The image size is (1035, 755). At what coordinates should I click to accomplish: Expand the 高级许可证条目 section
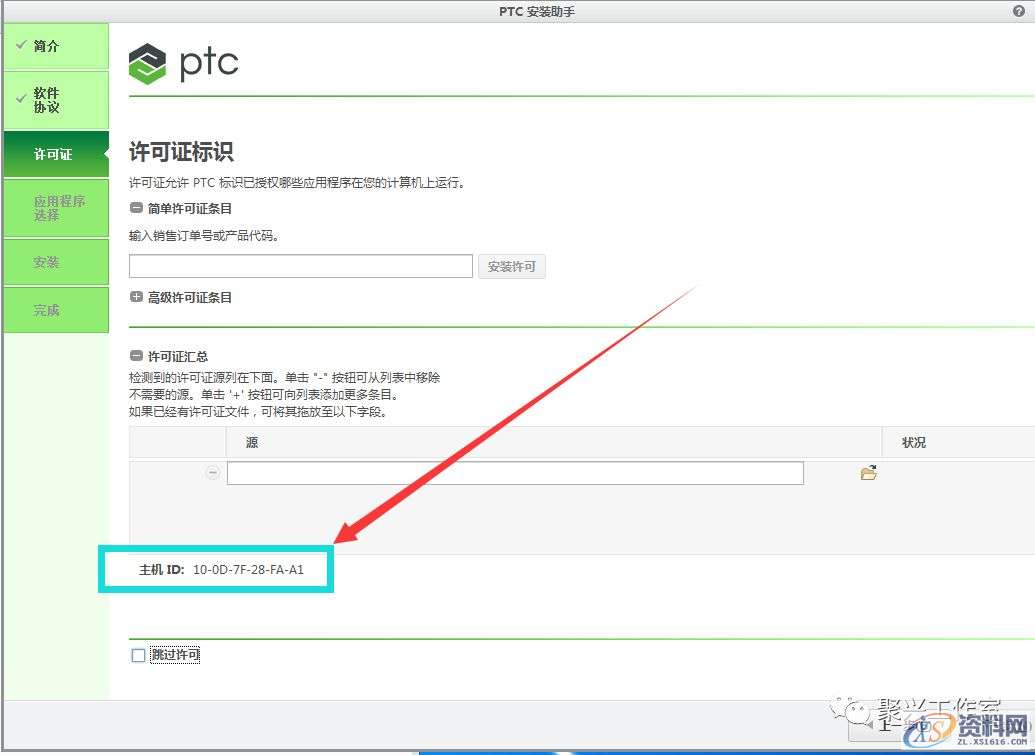136,297
